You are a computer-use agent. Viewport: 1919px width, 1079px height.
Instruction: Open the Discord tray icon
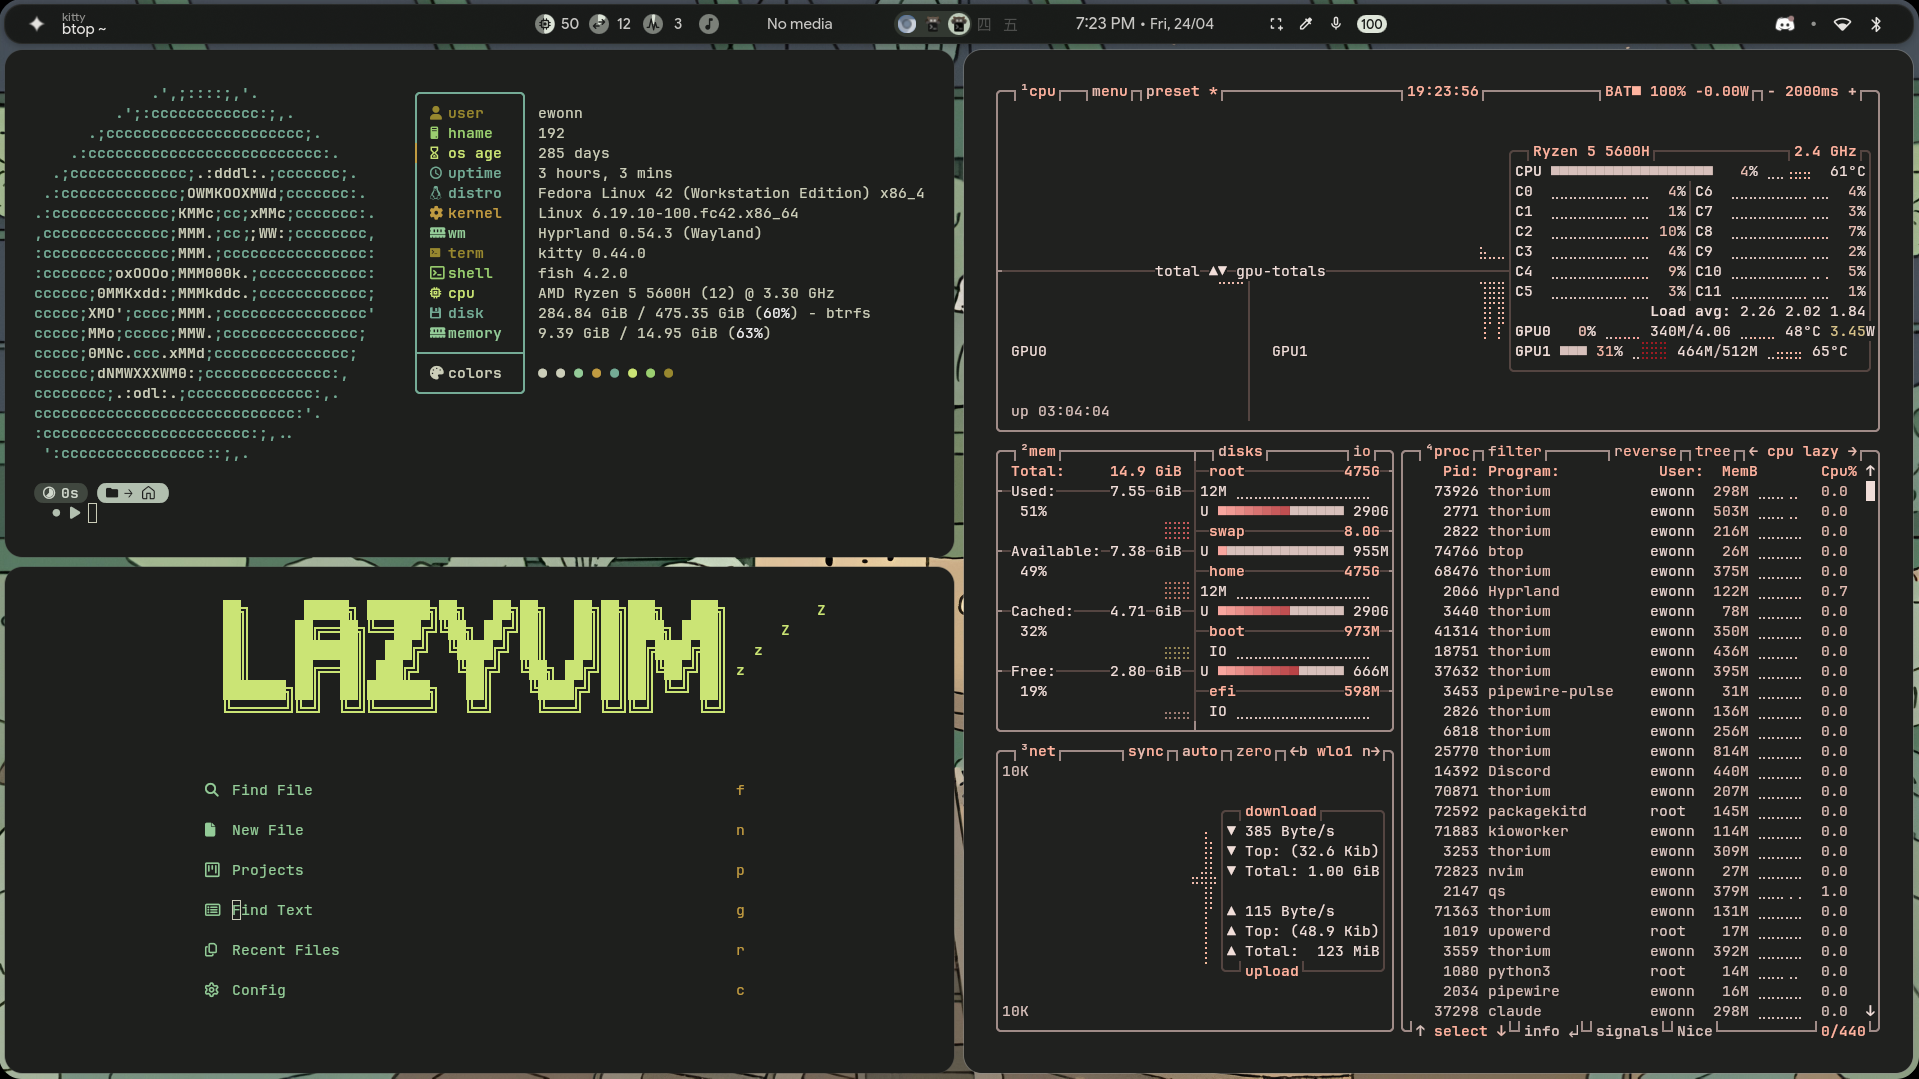pos(1785,24)
